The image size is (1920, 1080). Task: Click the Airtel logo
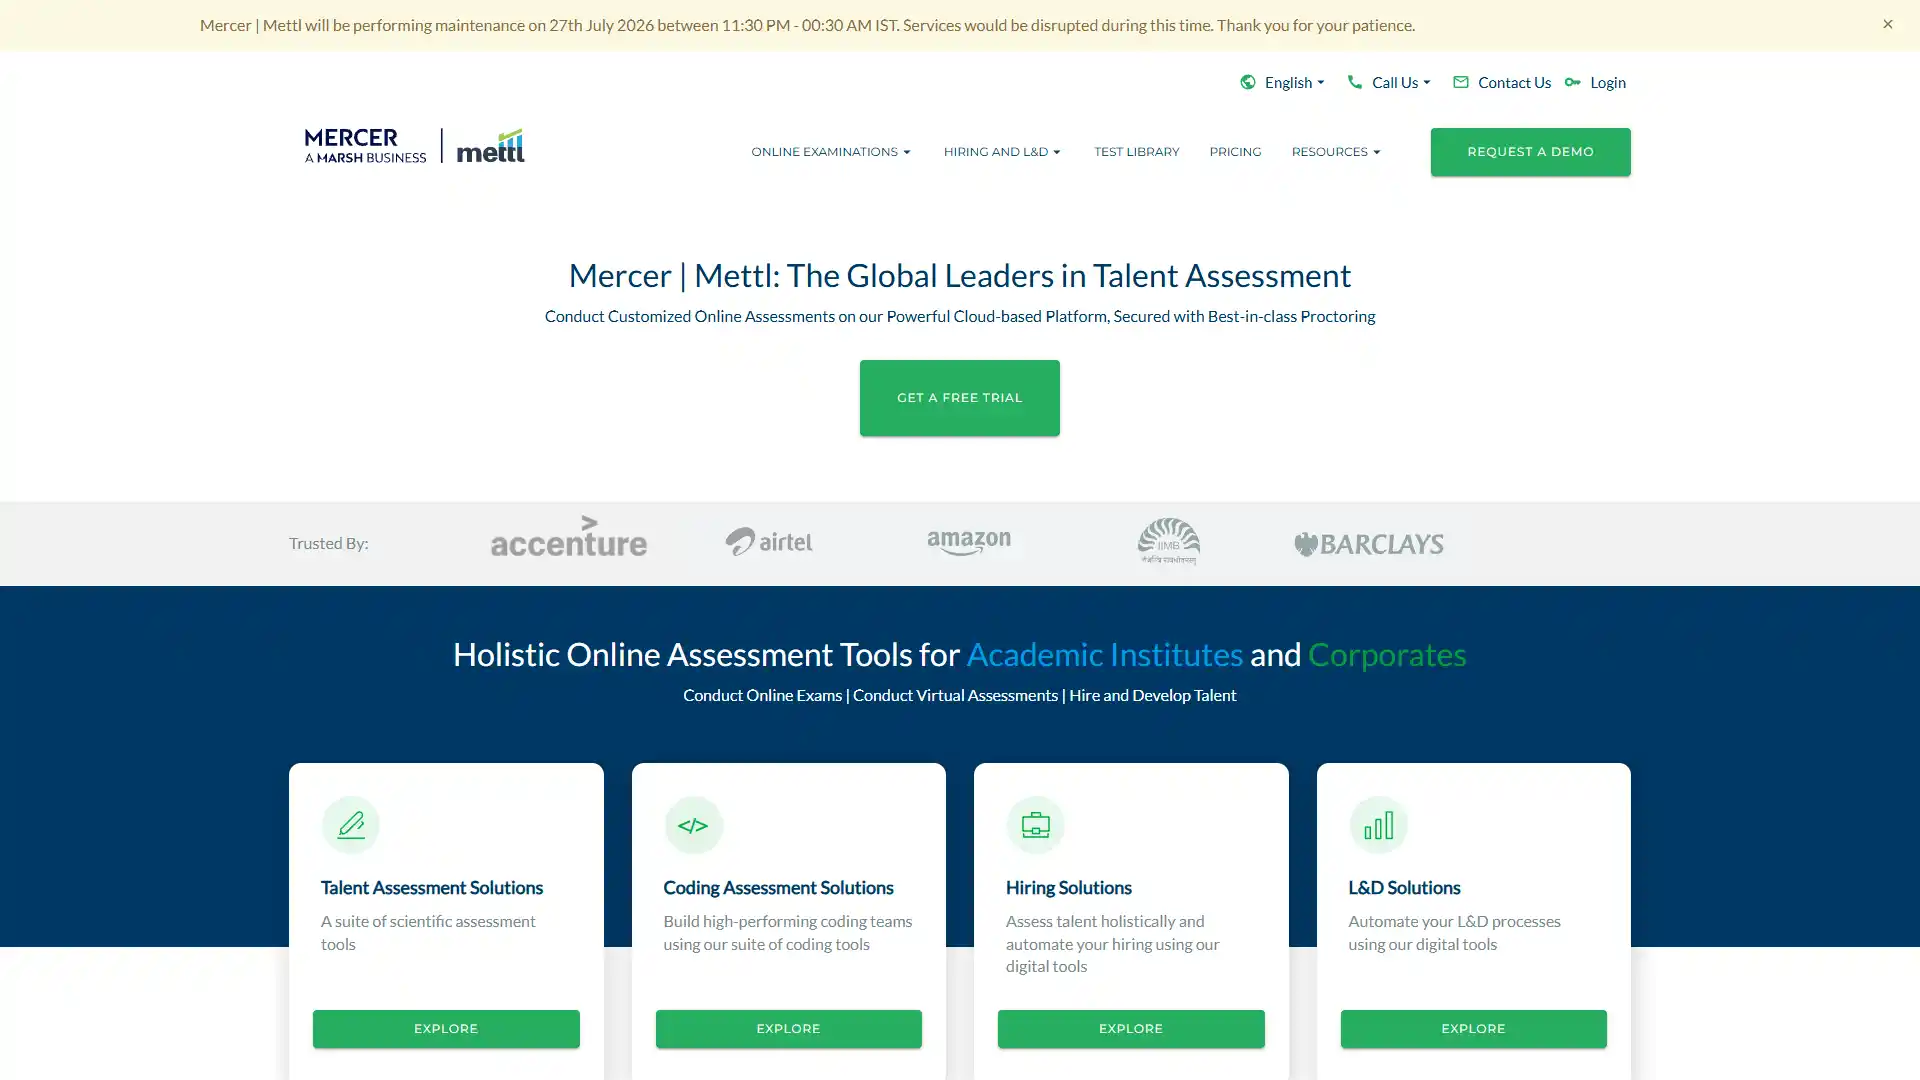coord(769,541)
